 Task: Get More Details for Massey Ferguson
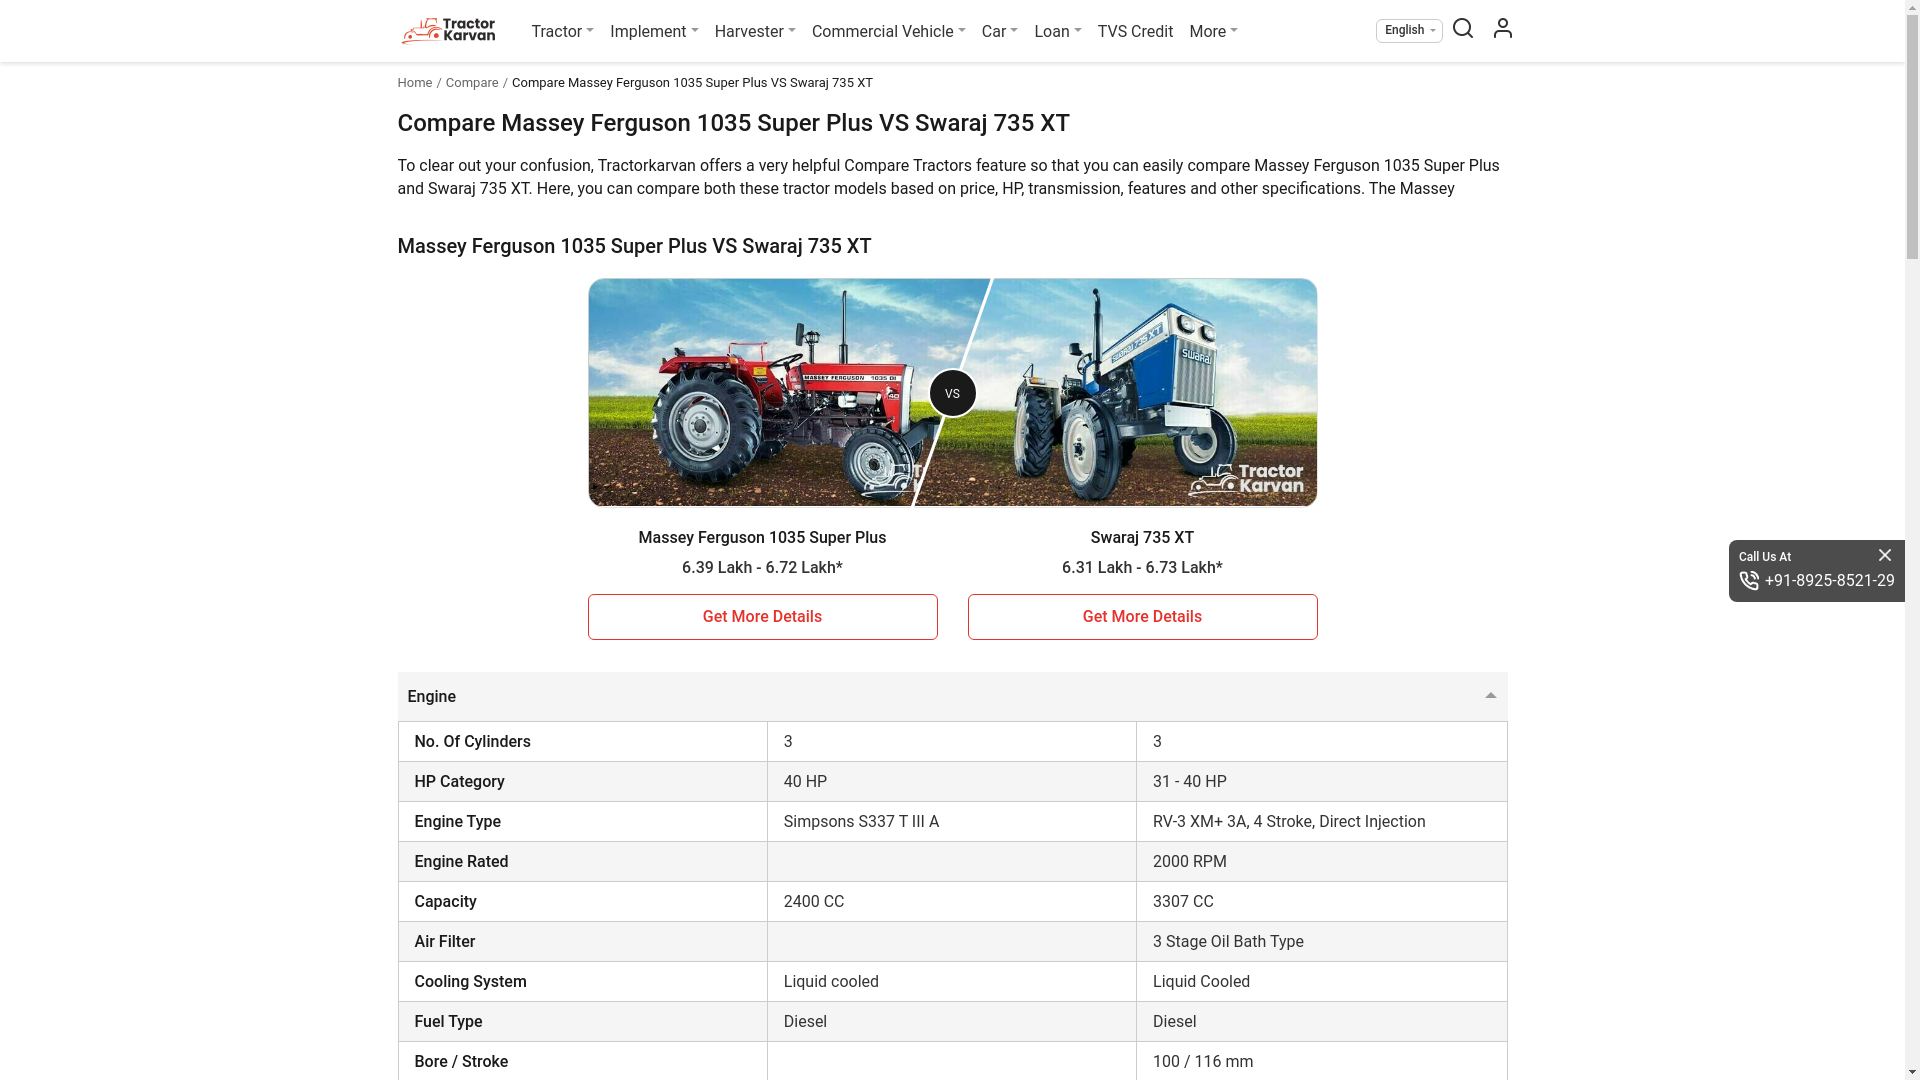(x=762, y=617)
